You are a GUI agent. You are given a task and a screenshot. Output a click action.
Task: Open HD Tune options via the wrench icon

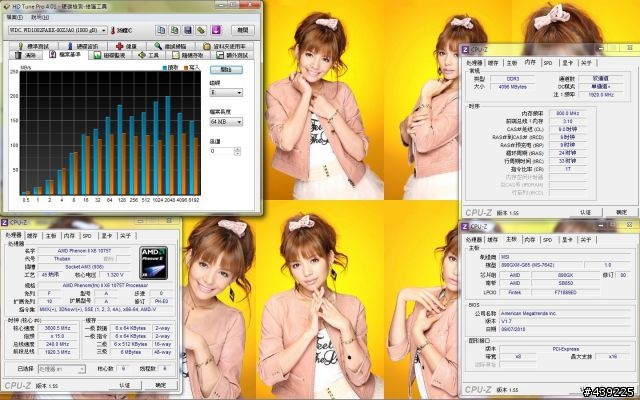point(201,30)
